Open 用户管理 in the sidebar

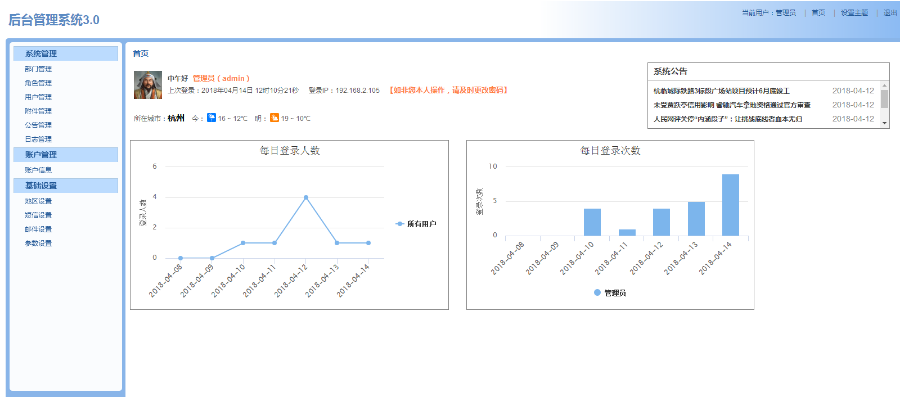click(38, 97)
